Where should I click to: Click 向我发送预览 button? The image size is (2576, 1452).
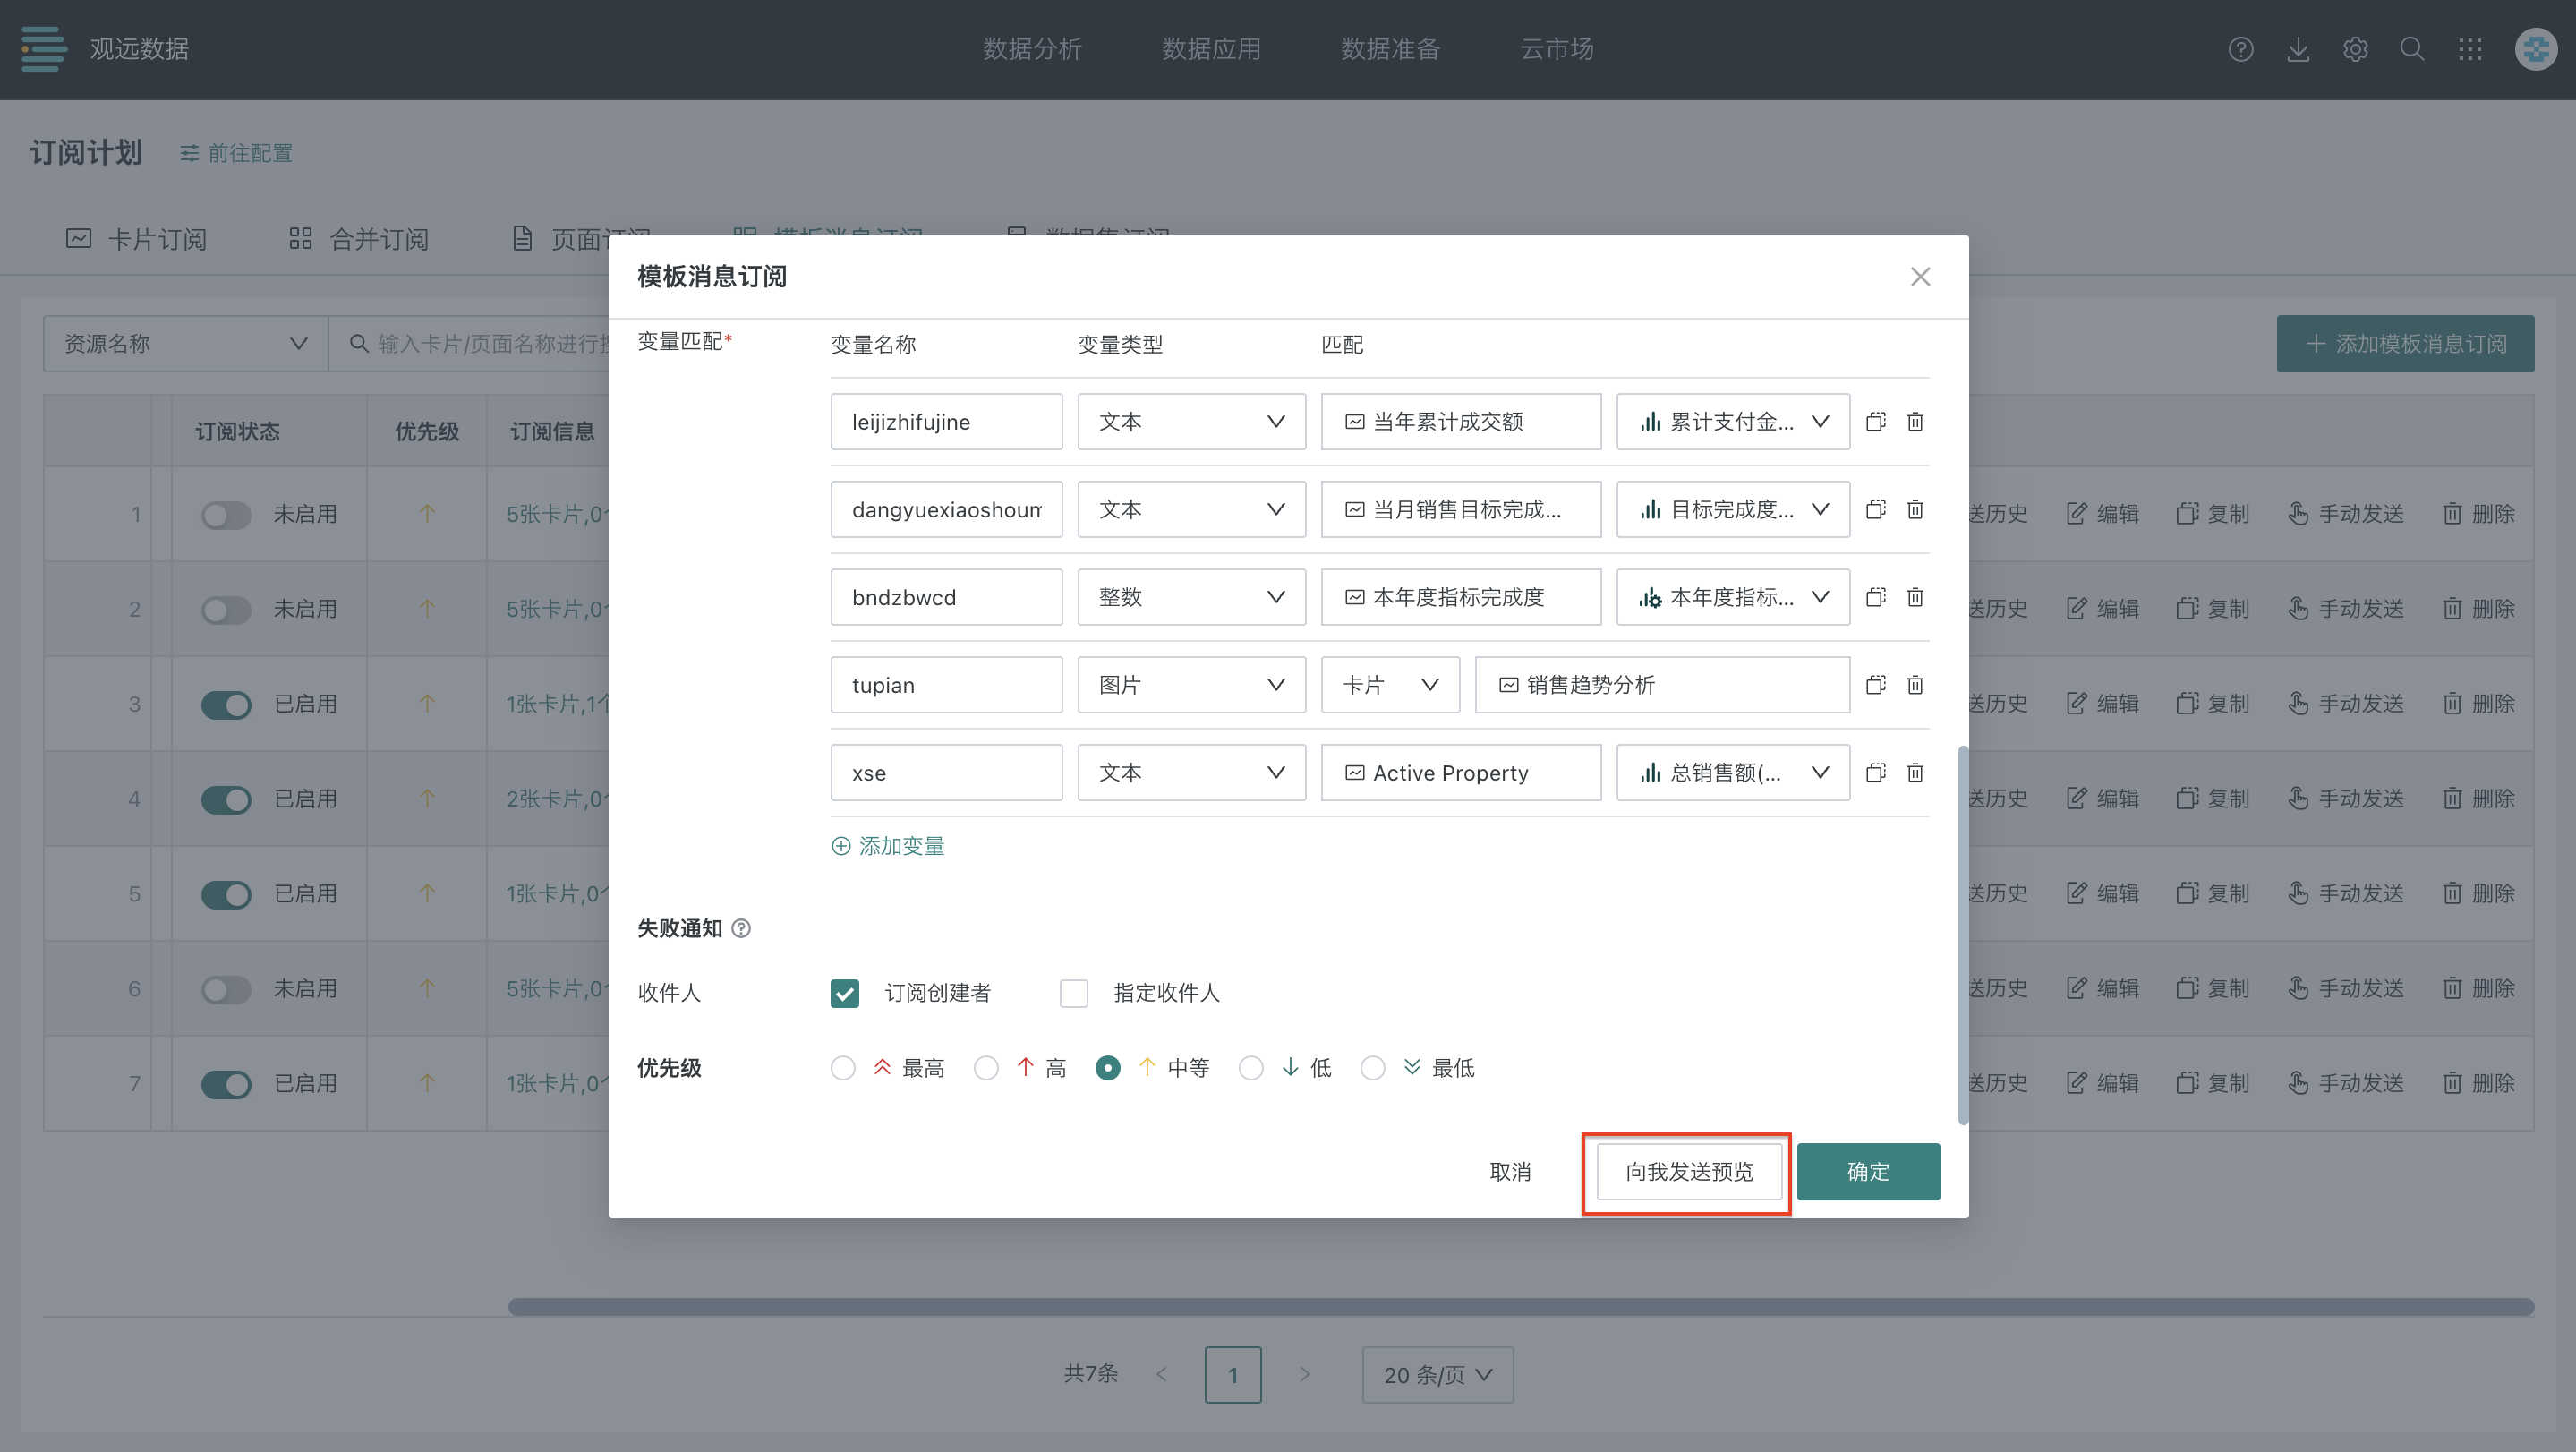(x=1688, y=1172)
